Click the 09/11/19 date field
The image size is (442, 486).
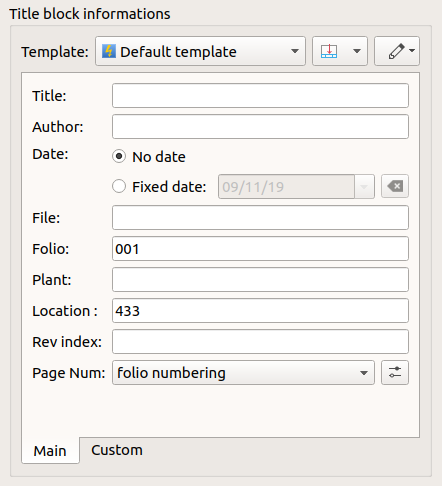click(x=286, y=187)
